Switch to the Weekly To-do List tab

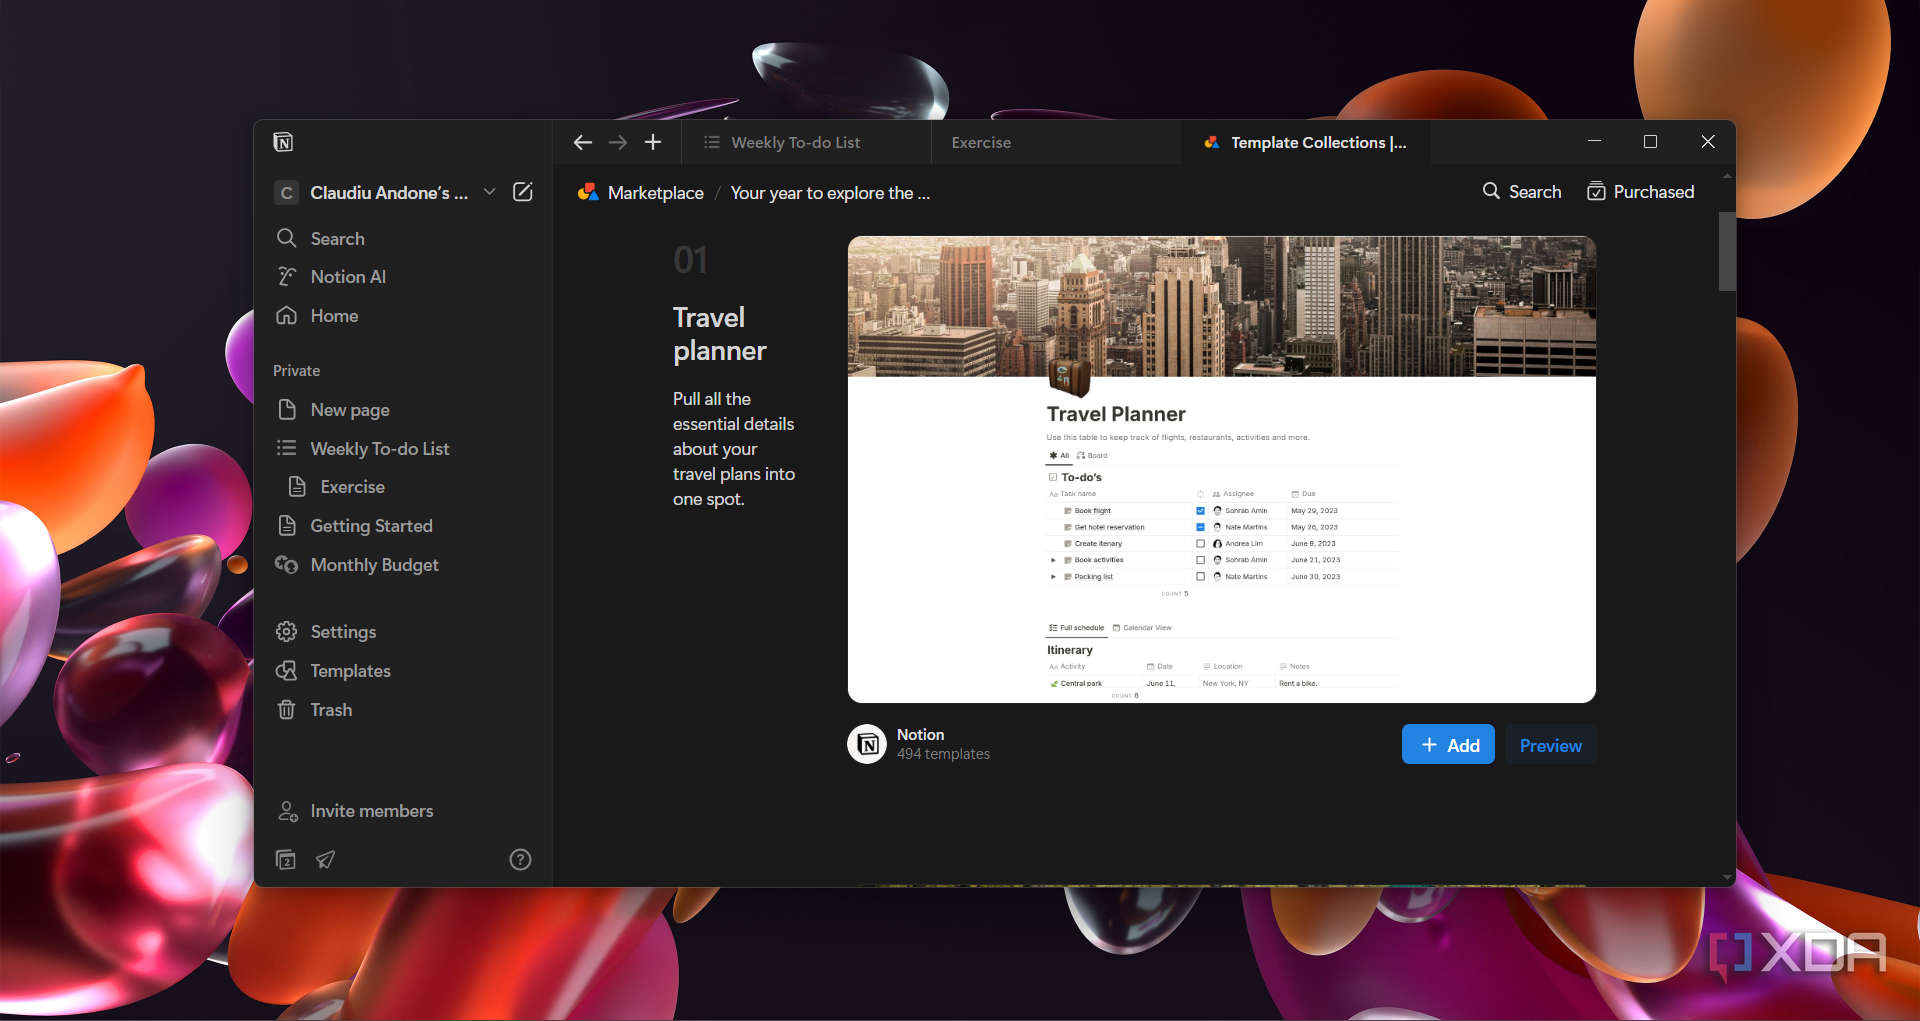click(x=806, y=143)
